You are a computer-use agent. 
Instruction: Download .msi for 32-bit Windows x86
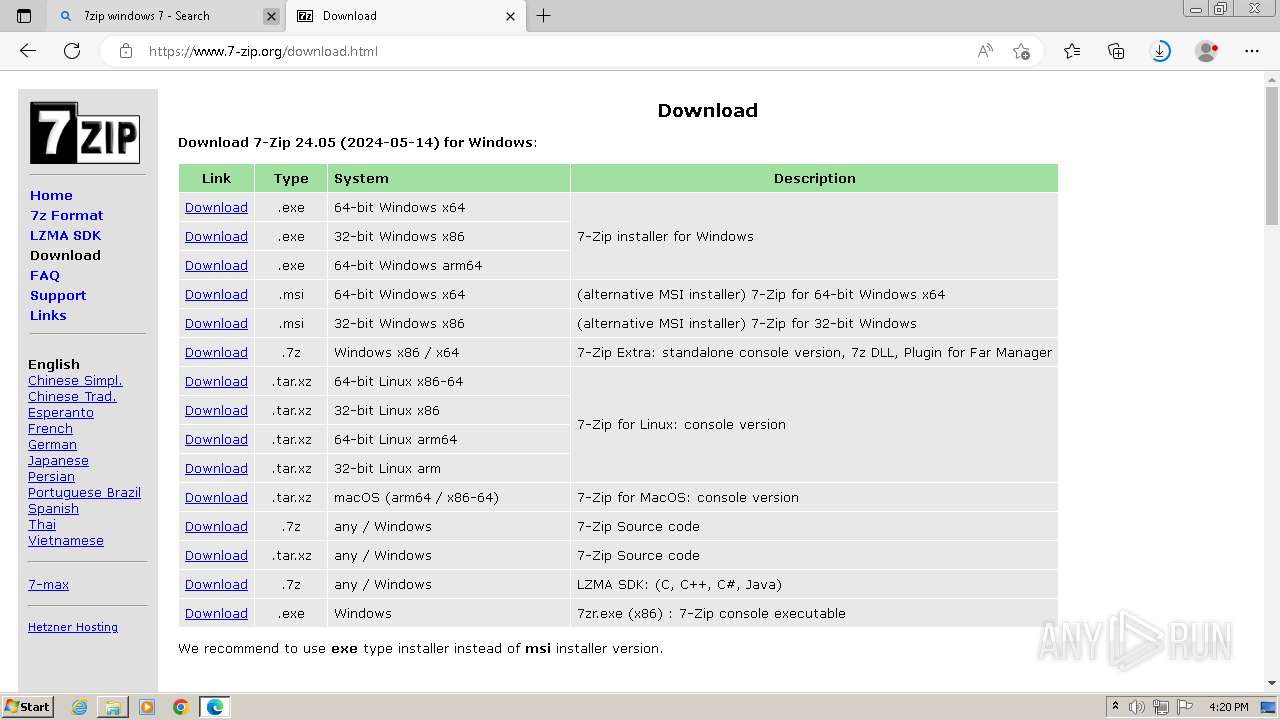pos(216,323)
